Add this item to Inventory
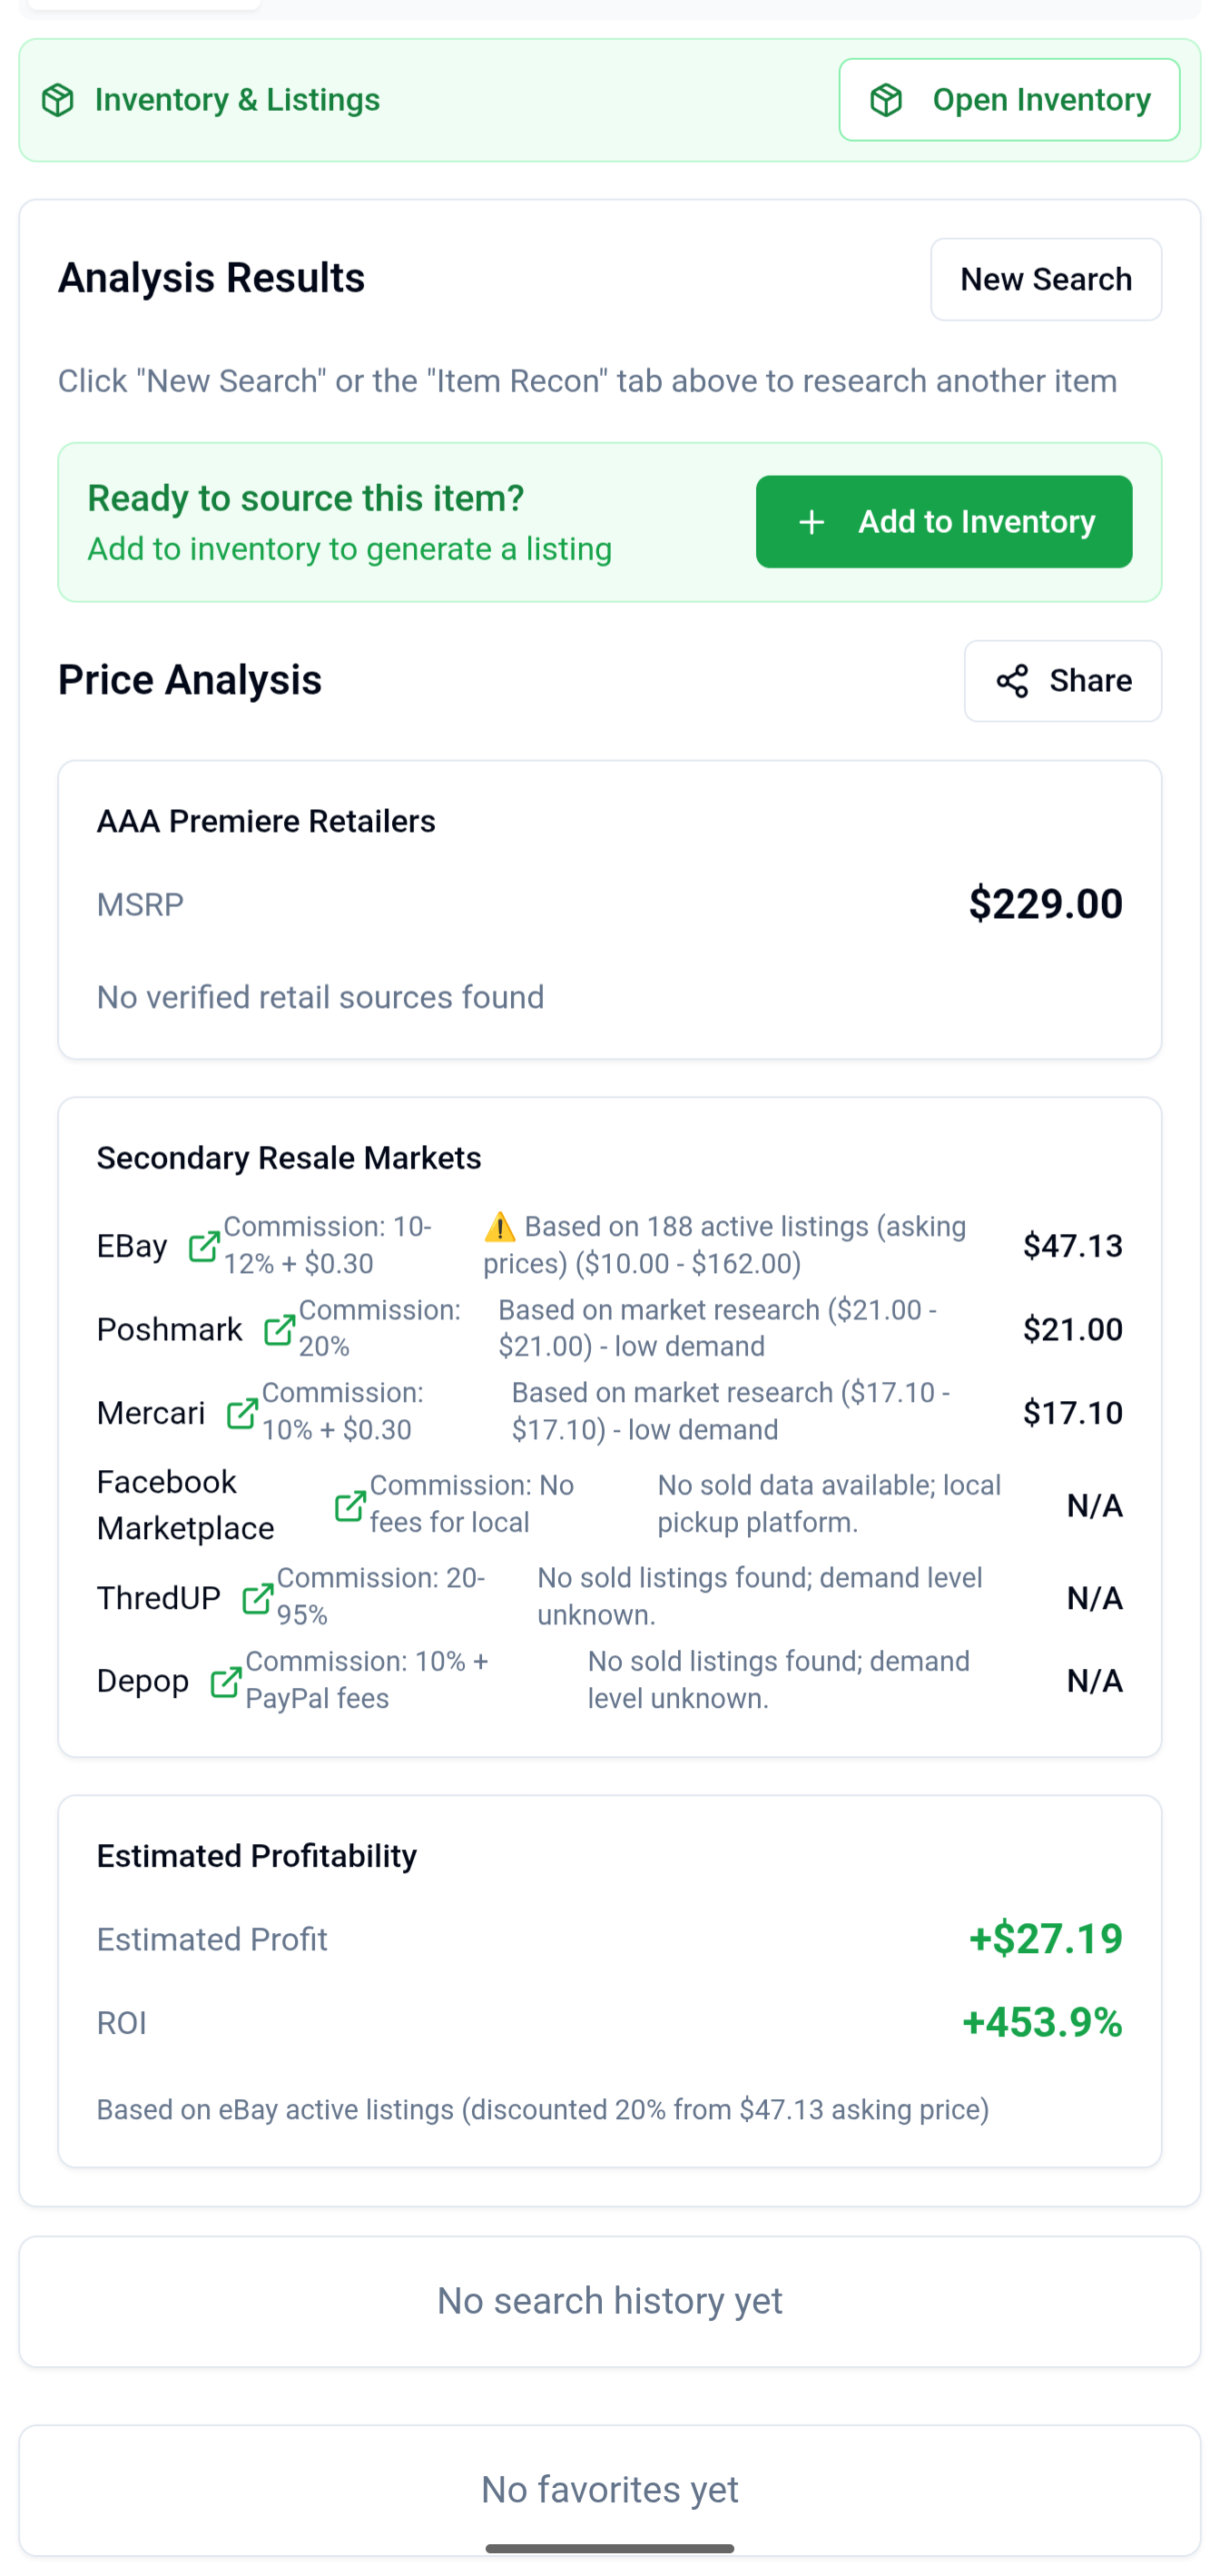The width and height of the screenshot is (1220, 2576). (x=943, y=521)
